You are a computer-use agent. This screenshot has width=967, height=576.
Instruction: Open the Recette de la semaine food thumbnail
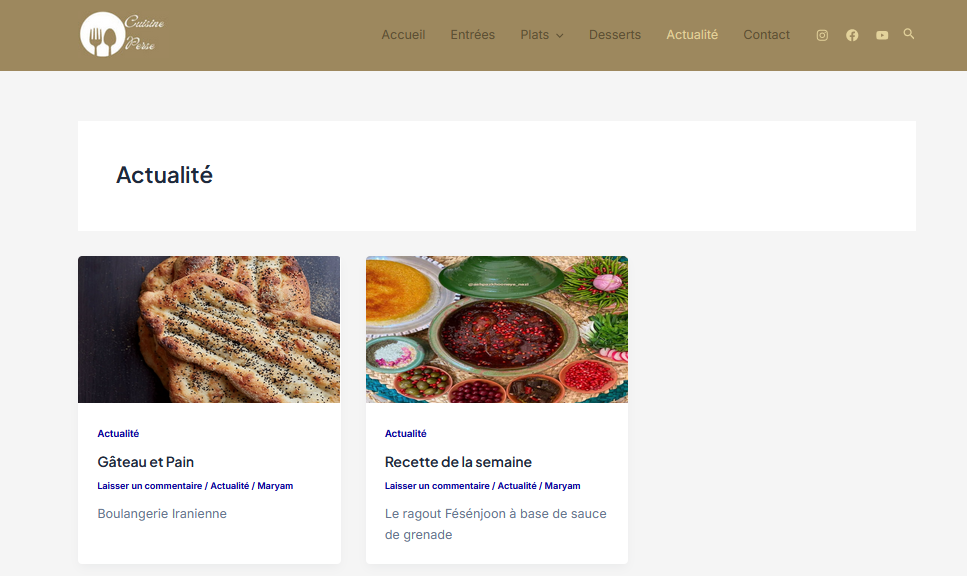tap(497, 329)
